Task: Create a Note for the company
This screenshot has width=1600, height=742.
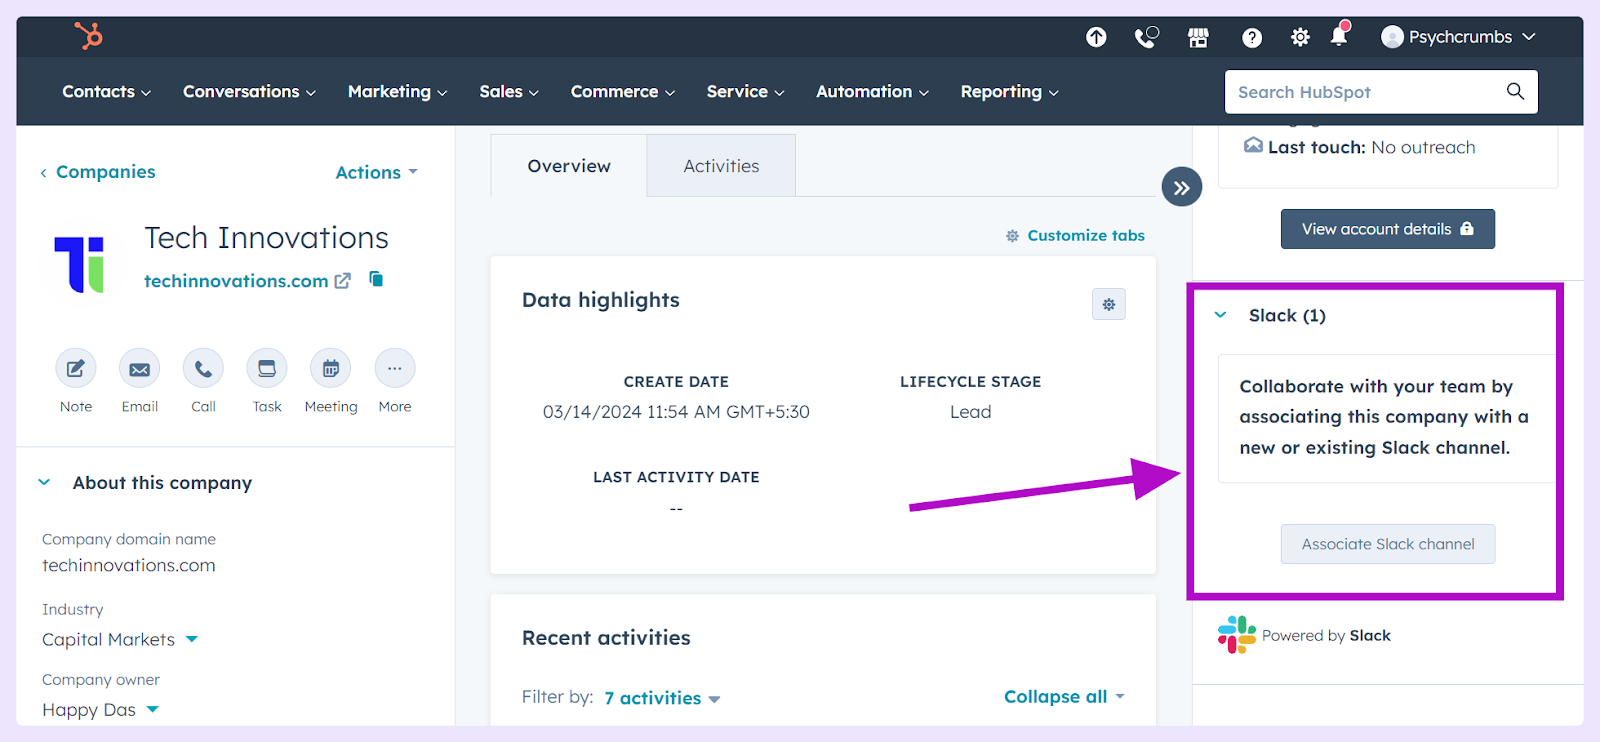Action: pos(76,369)
